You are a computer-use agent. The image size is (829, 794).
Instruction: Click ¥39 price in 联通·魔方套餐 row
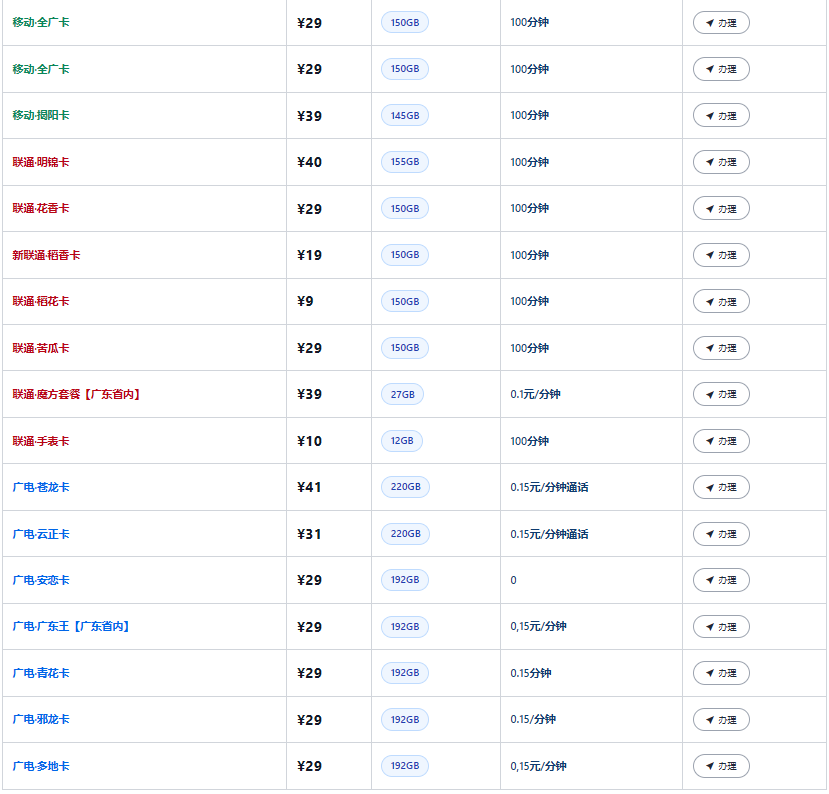pyautogui.click(x=309, y=394)
